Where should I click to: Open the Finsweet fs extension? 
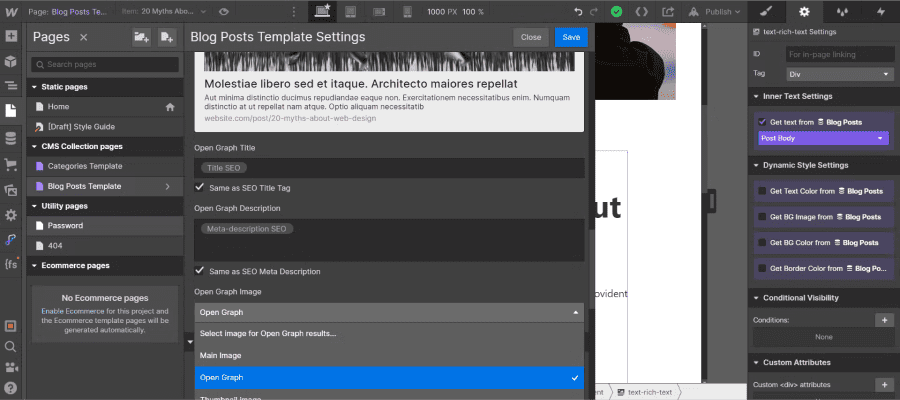tap(11, 265)
